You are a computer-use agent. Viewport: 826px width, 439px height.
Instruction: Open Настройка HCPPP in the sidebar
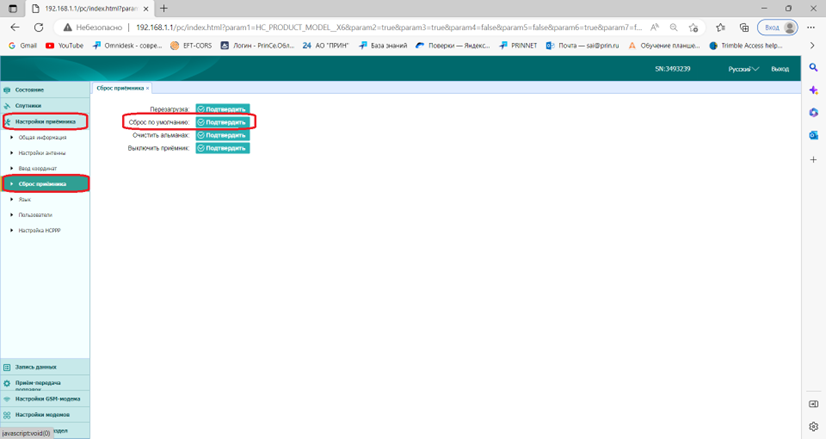point(40,230)
